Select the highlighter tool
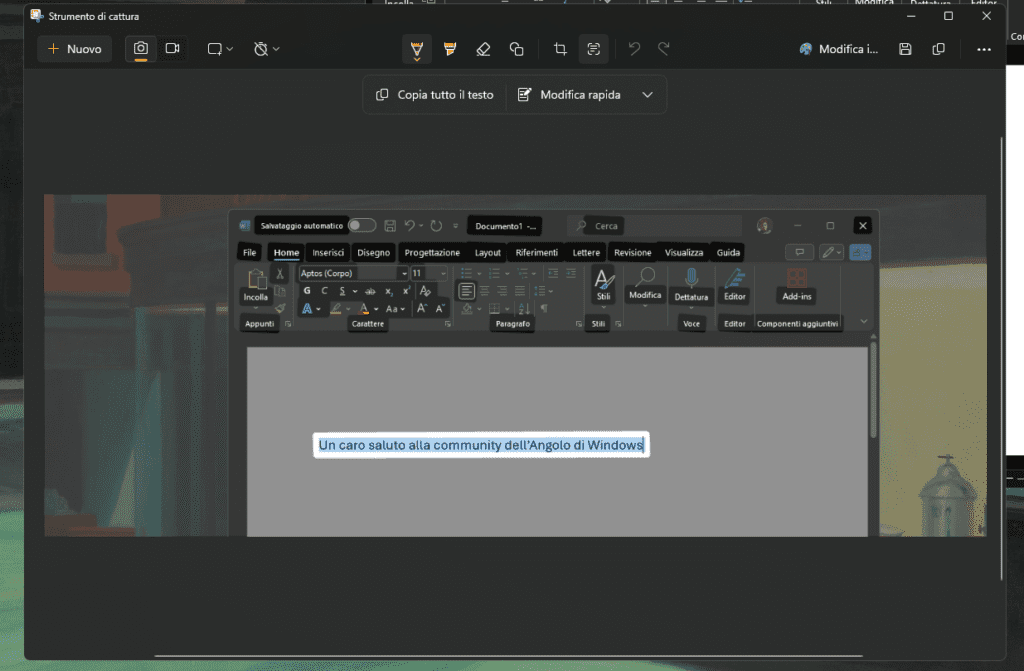Image resolution: width=1024 pixels, height=671 pixels. coord(450,49)
